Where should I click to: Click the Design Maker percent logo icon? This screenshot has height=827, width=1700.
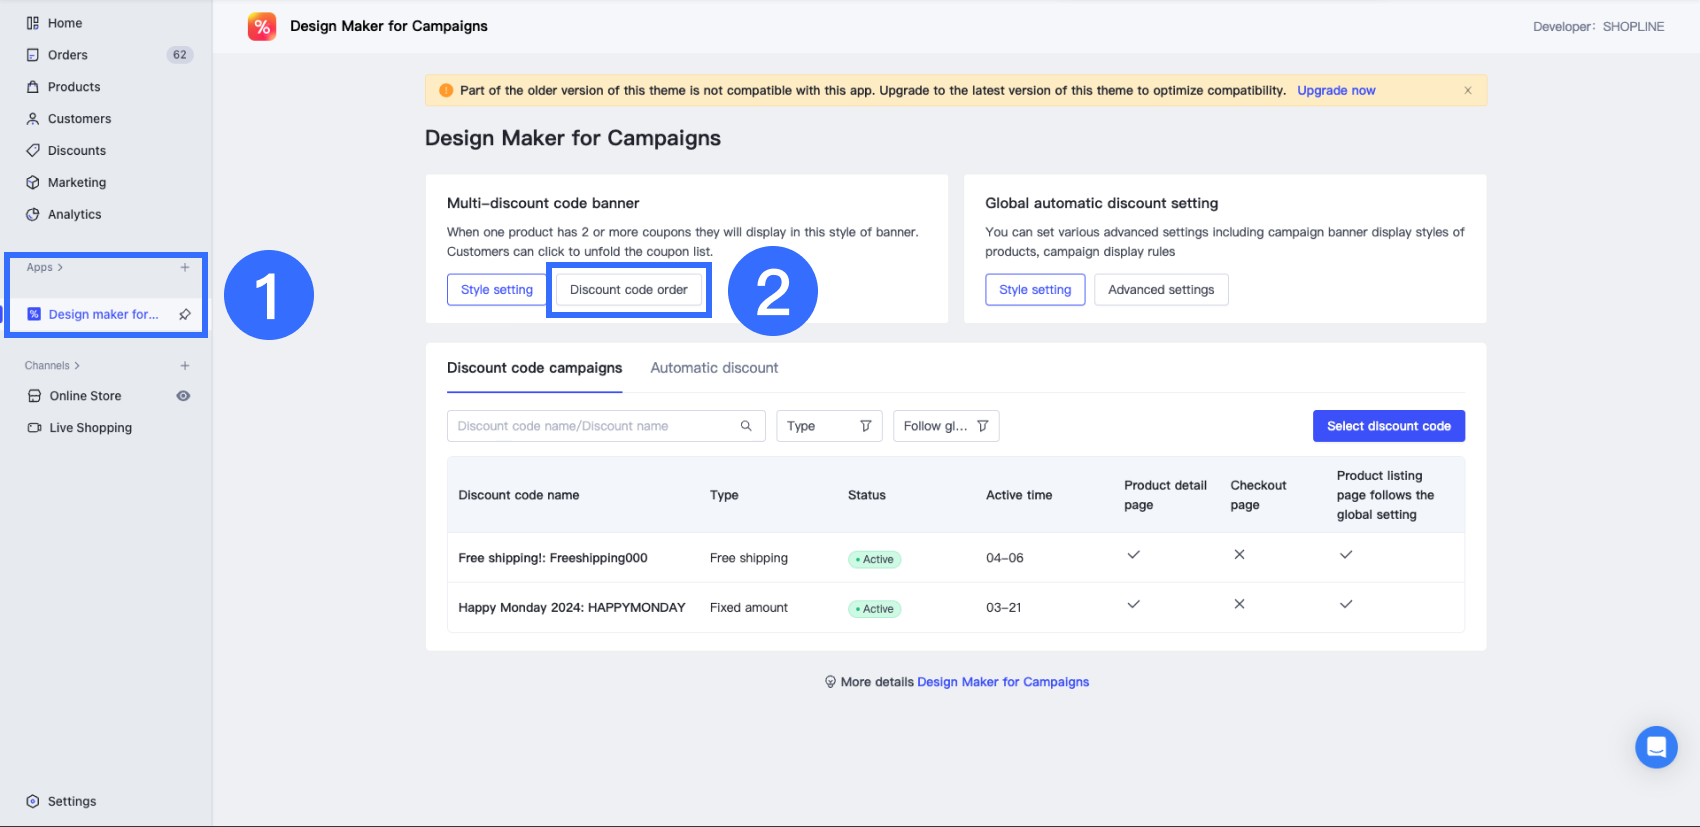(x=262, y=27)
